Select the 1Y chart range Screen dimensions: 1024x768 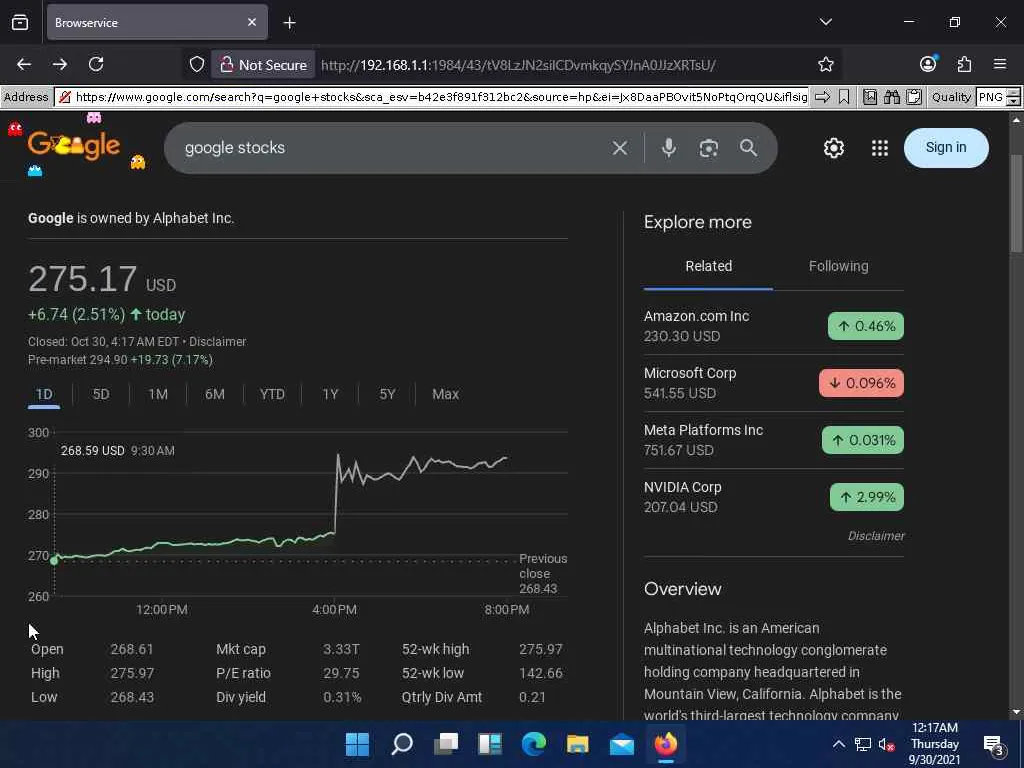(330, 394)
